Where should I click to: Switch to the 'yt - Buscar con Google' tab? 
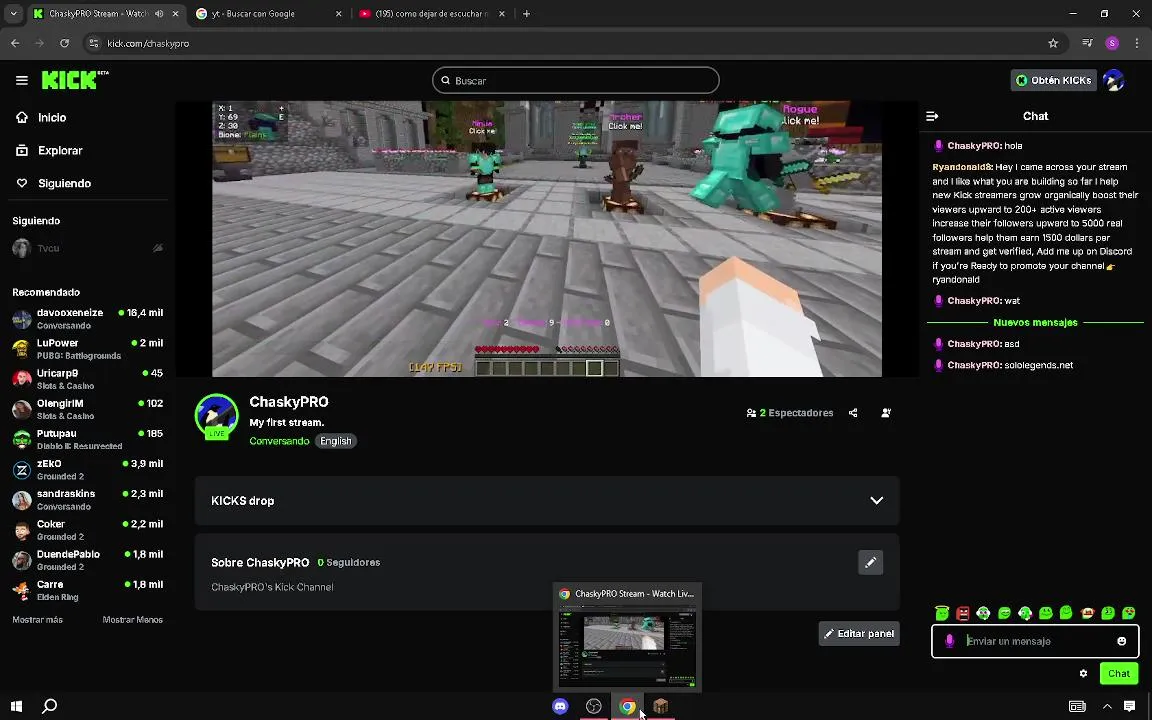pos(269,14)
